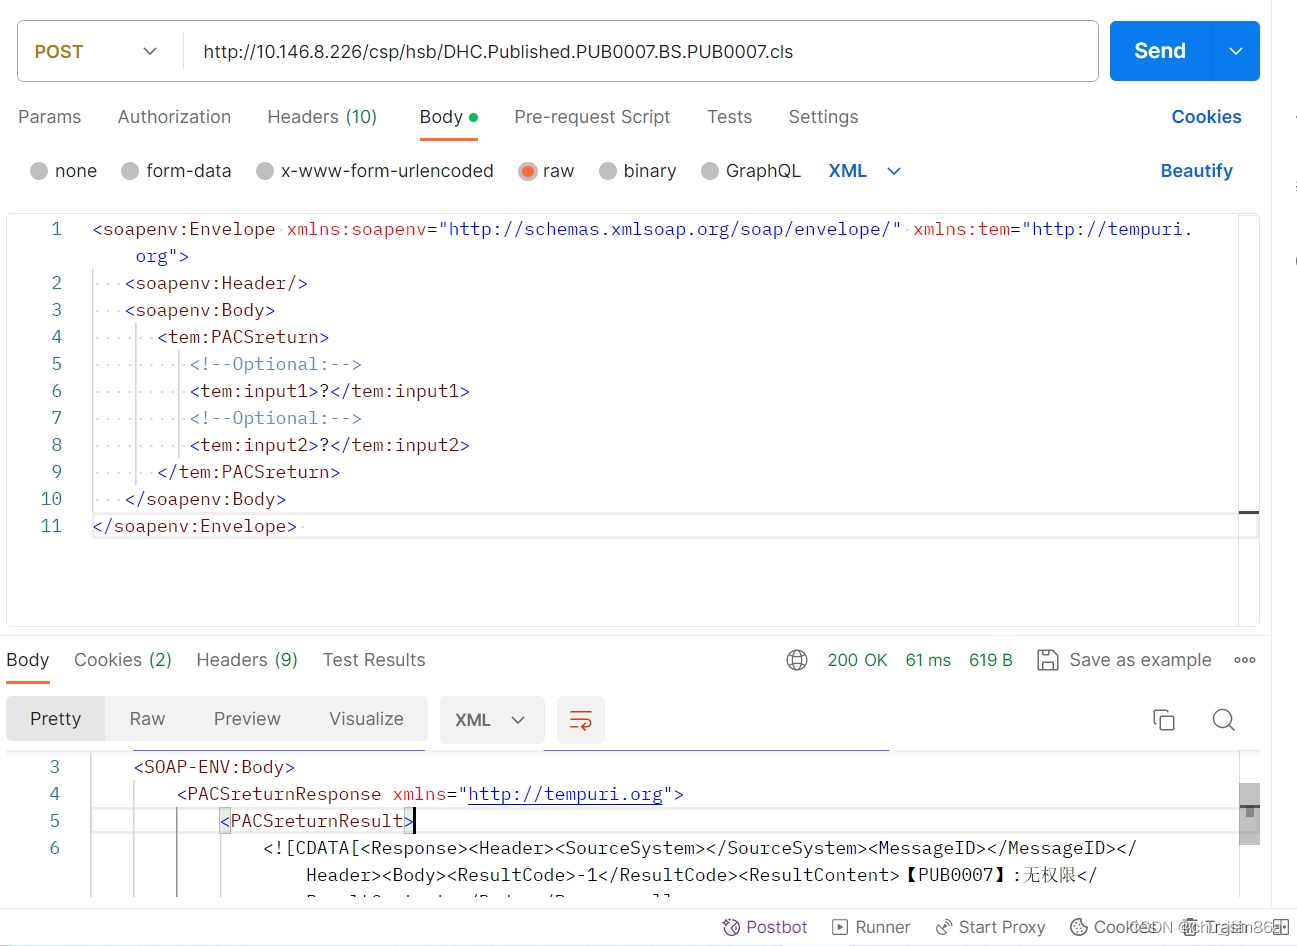1297x946 pixels.
Task: Select the Preview response view
Action: click(247, 719)
